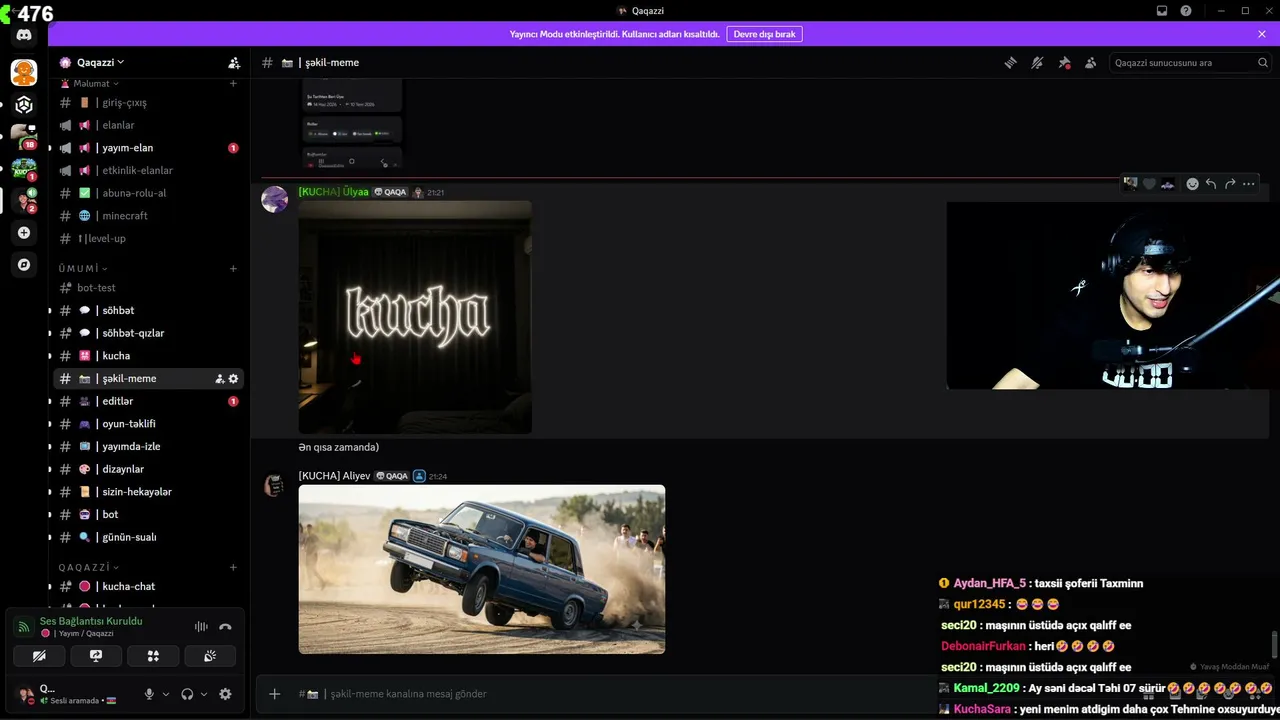This screenshot has height=720, width=1280.
Task: Open the blue car drifting image
Action: (x=482, y=569)
